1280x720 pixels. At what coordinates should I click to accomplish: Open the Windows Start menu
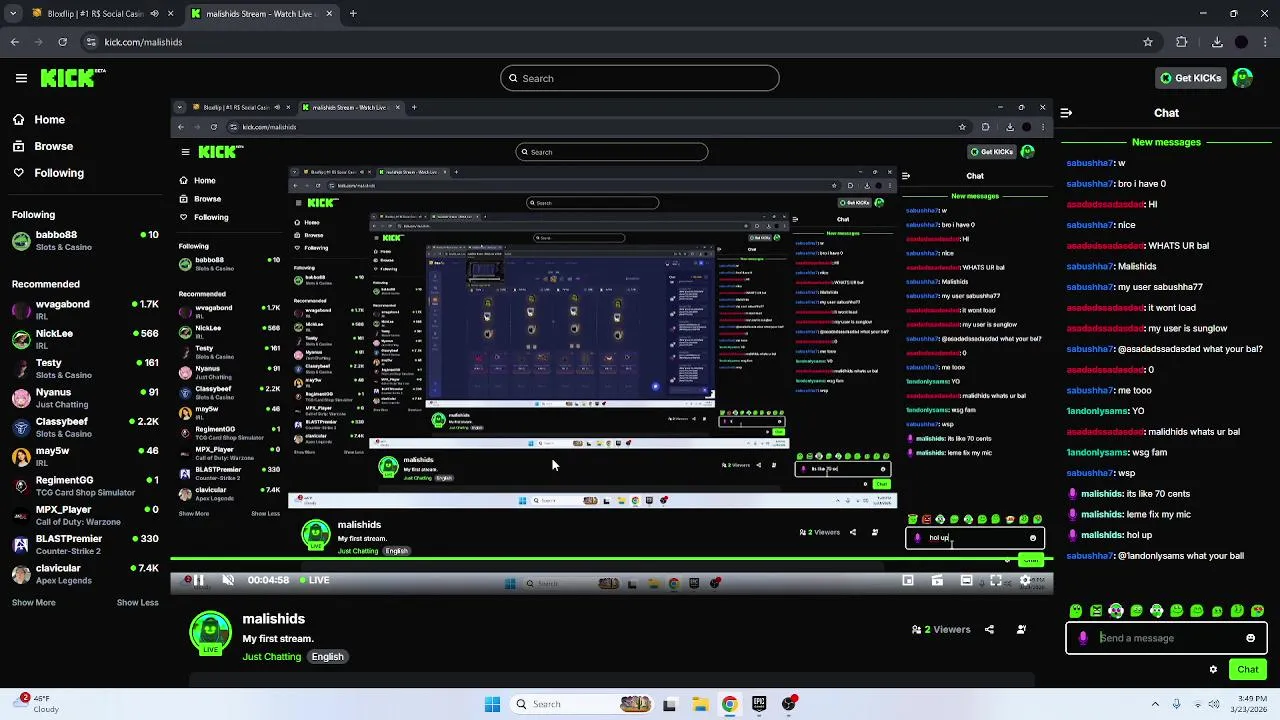(x=492, y=704)
